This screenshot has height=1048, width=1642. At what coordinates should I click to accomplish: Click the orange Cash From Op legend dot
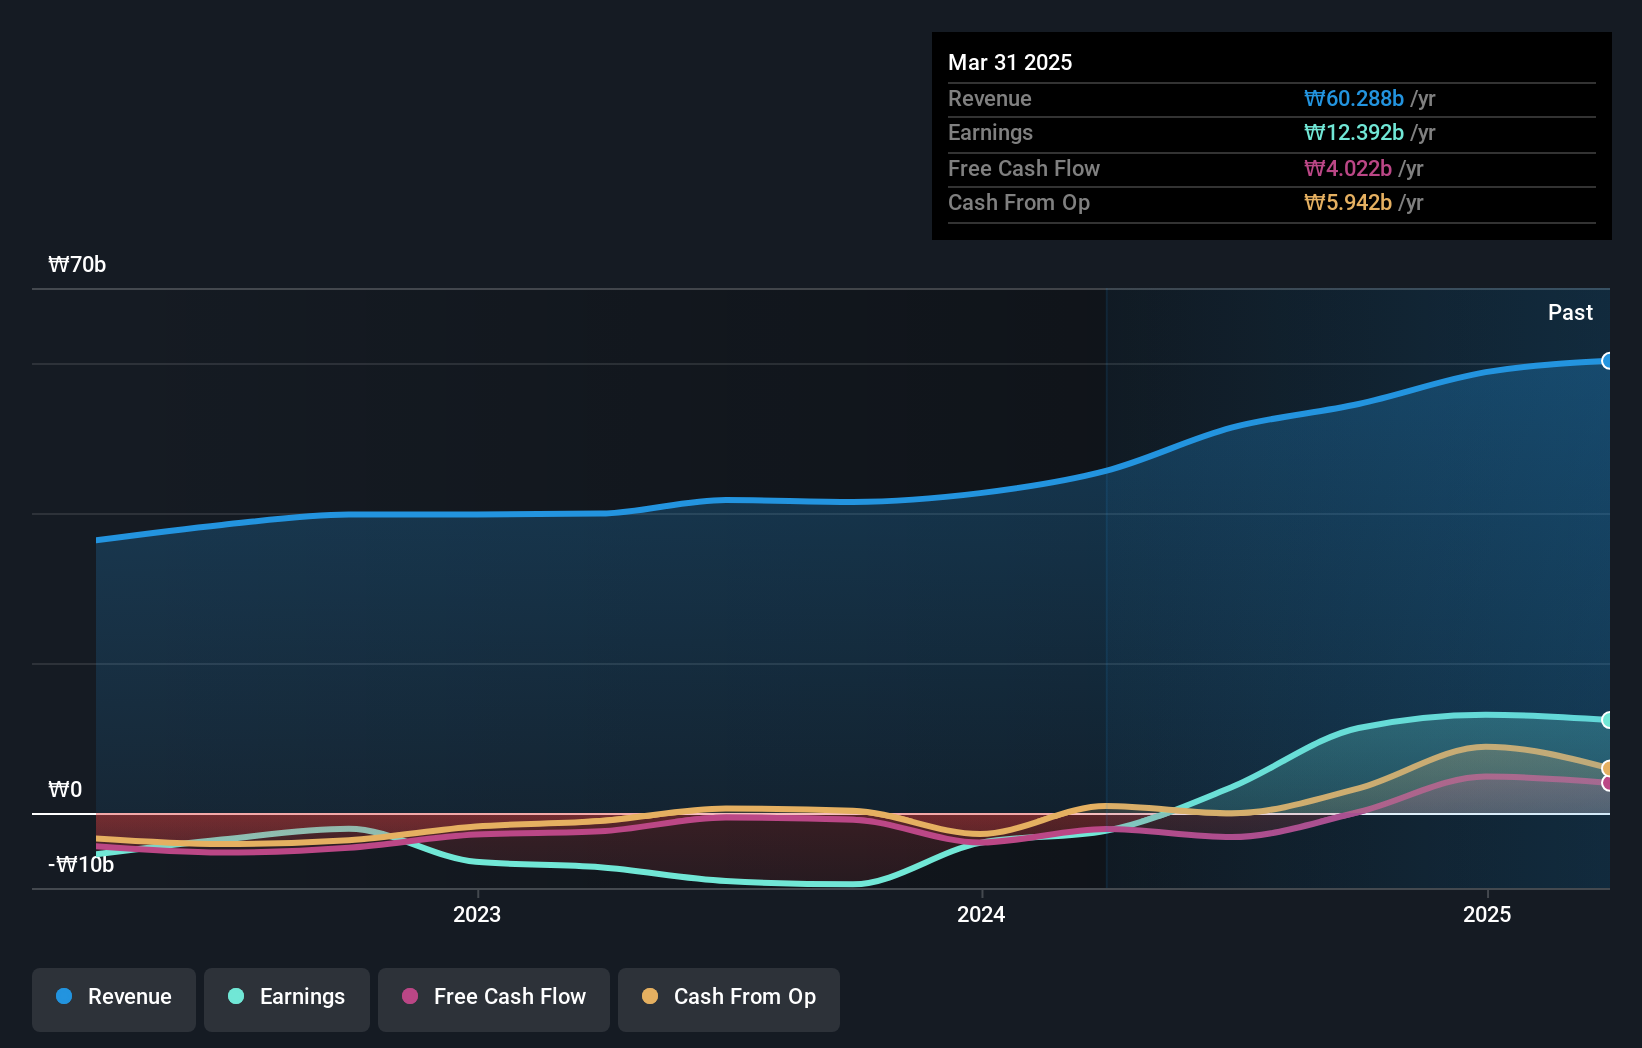[x=650, y=997]
